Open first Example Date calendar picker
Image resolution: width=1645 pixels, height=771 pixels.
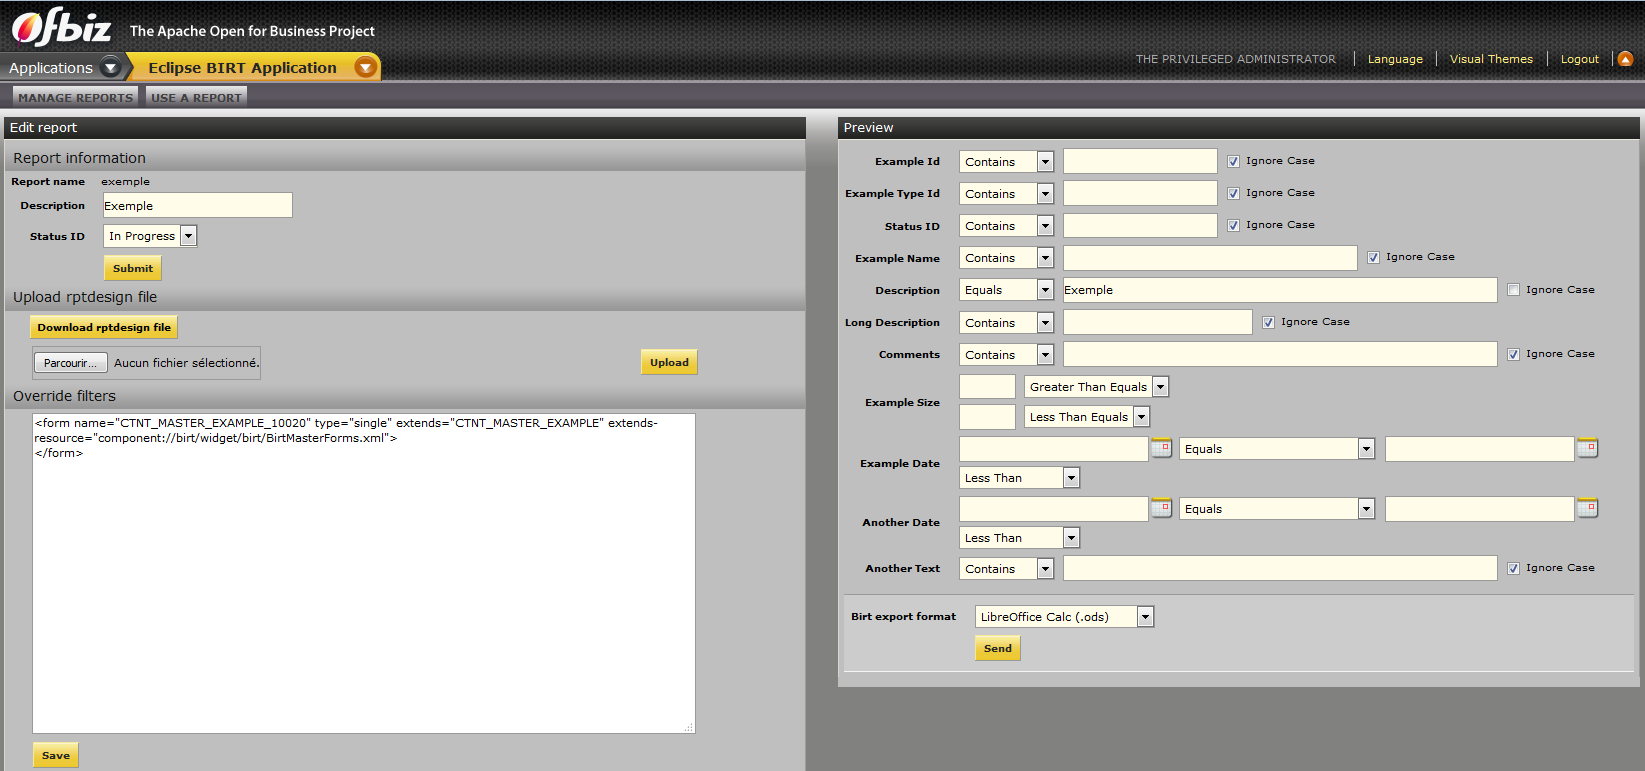pyautogui.click(x=1161, y=448)
